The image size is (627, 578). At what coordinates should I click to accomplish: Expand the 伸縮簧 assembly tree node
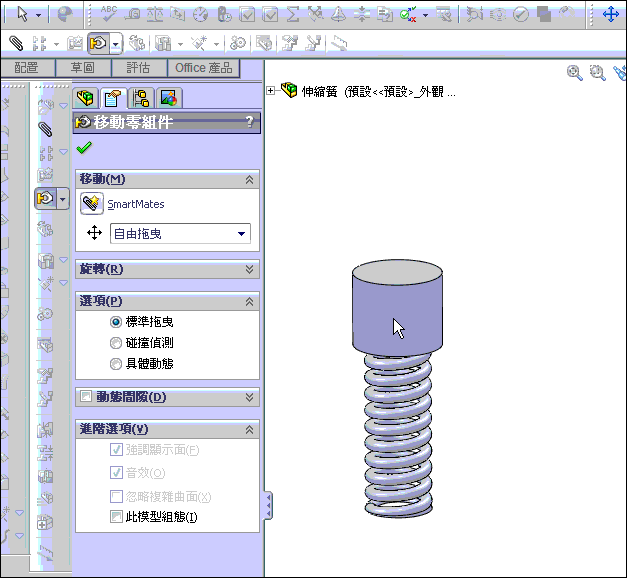tap(271, 91)
